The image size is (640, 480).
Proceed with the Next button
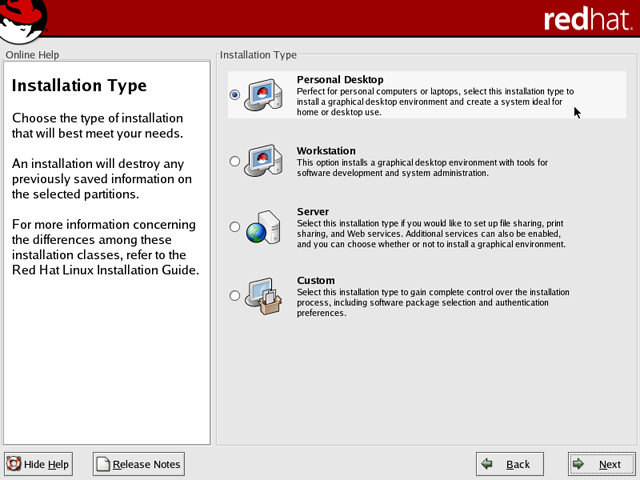[x=600, y=464]
